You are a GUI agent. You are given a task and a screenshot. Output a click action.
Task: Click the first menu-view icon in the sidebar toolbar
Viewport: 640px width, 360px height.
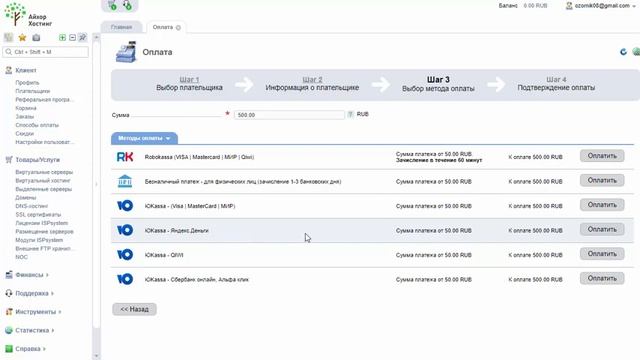(9, 38)
